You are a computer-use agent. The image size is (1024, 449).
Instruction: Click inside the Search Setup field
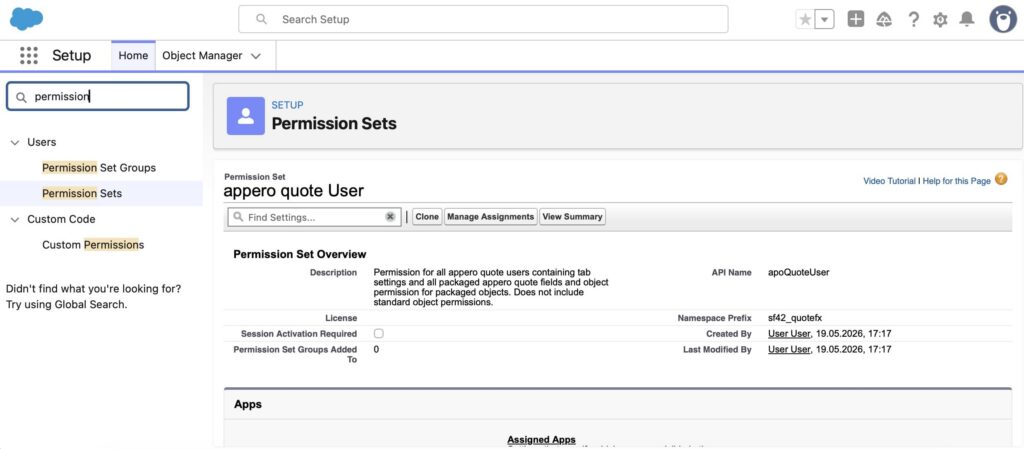(x=483, y=20)
